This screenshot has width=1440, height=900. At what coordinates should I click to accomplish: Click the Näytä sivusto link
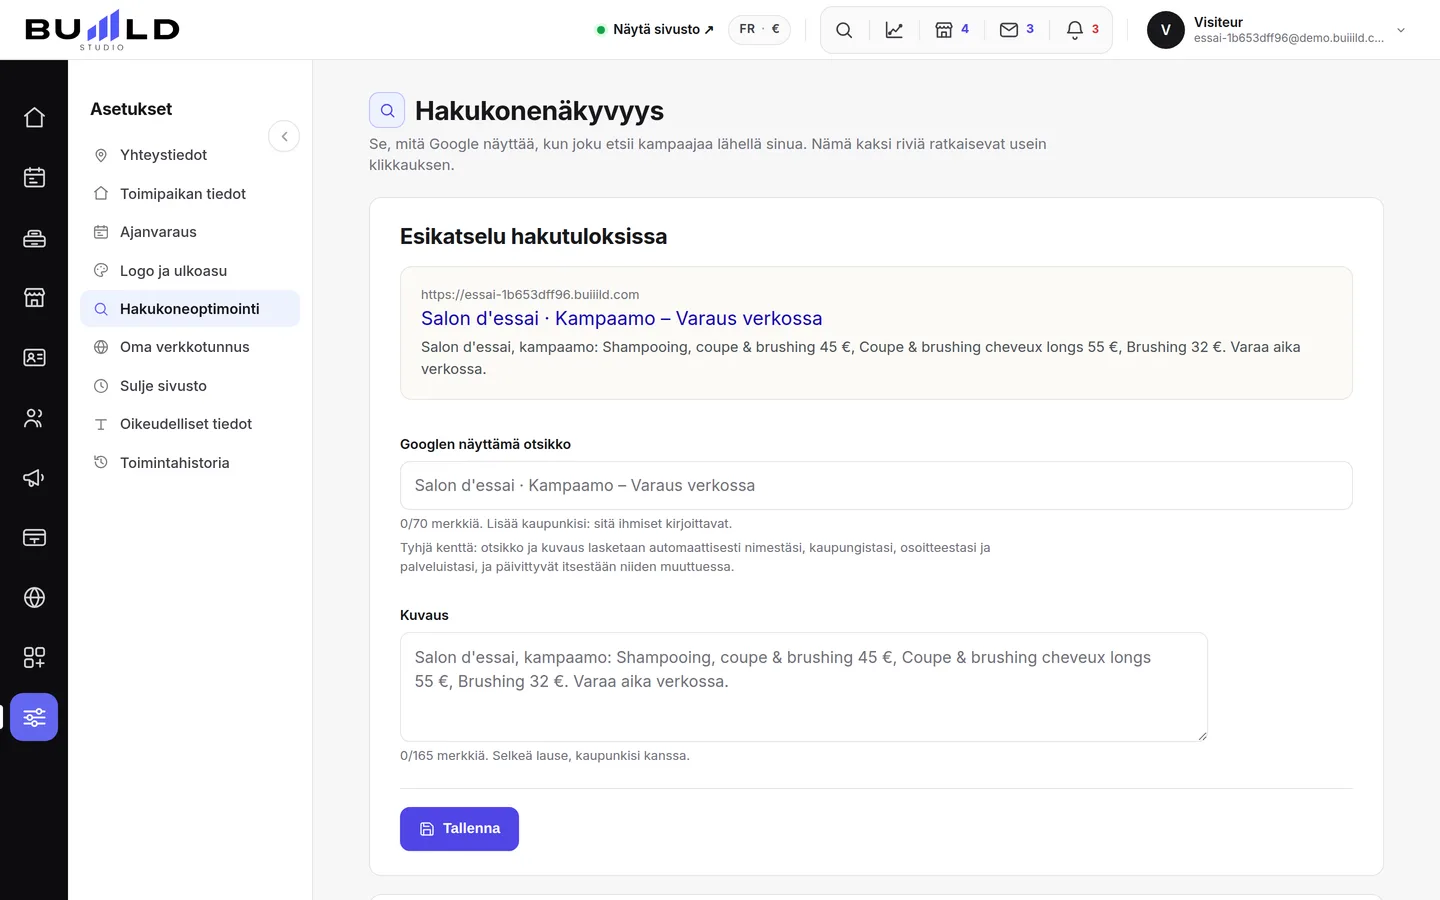(655, 30)
